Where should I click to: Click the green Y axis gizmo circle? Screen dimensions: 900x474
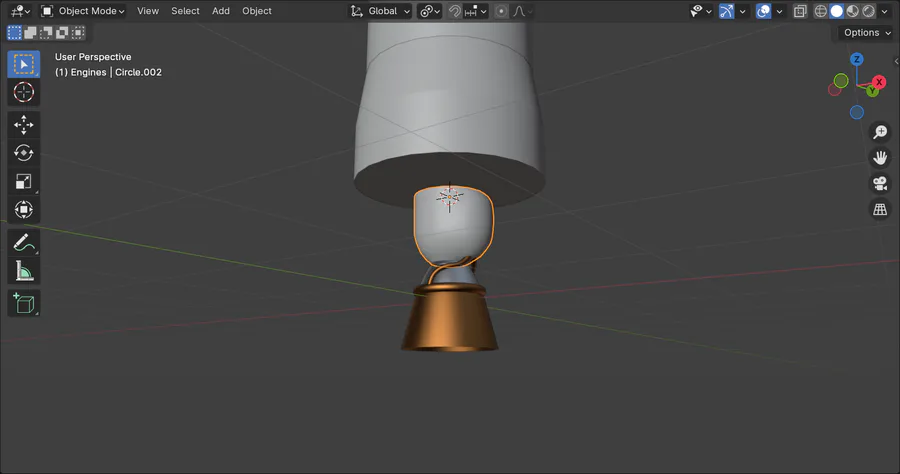[x=841, y=81]
